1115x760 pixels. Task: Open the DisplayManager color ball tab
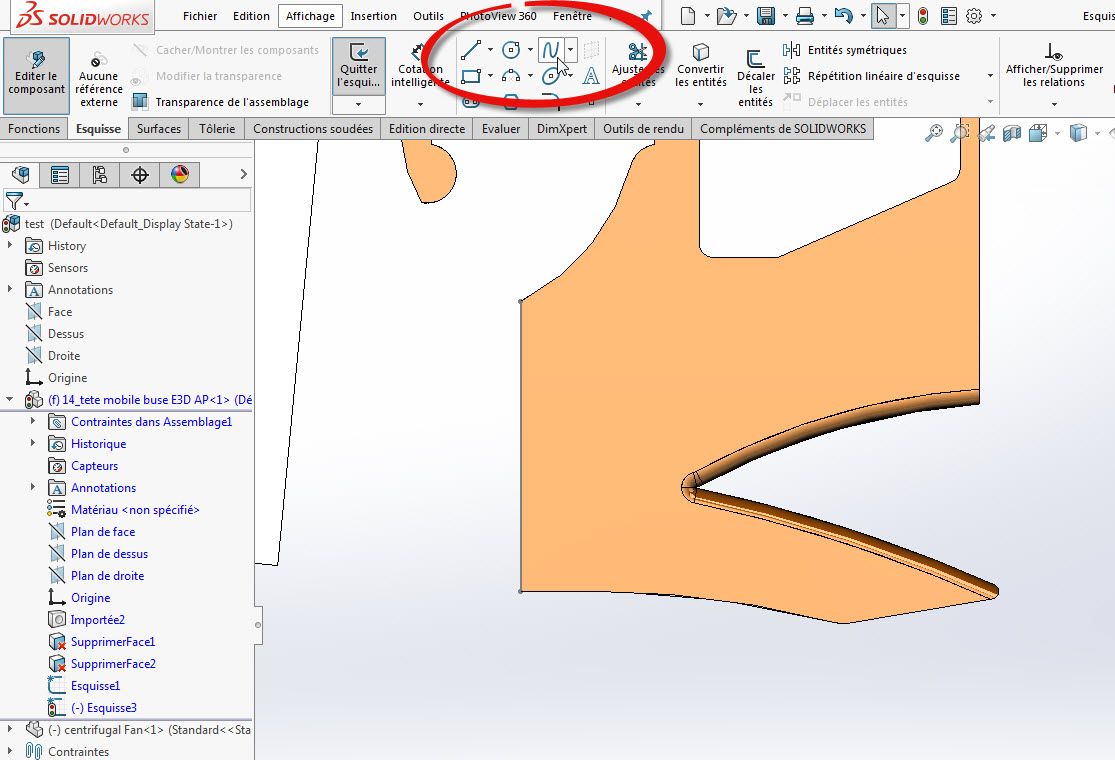[180, 174]
